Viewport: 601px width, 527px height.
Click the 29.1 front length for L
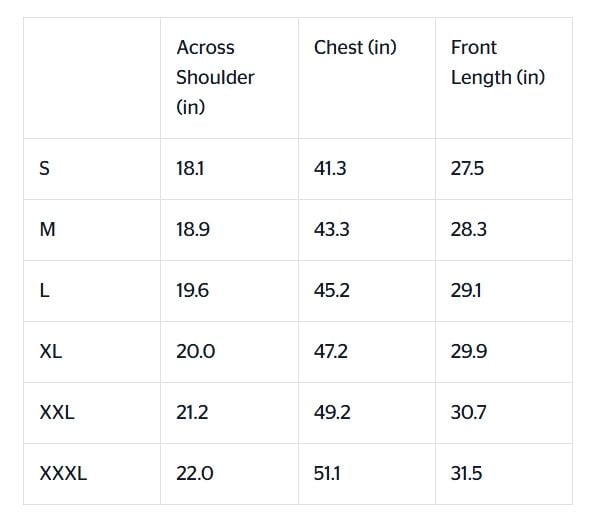467,290
